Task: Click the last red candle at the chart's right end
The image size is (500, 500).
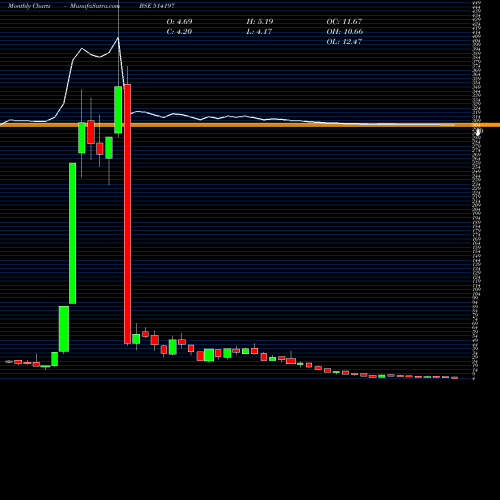Action: (x=455, y=378)
